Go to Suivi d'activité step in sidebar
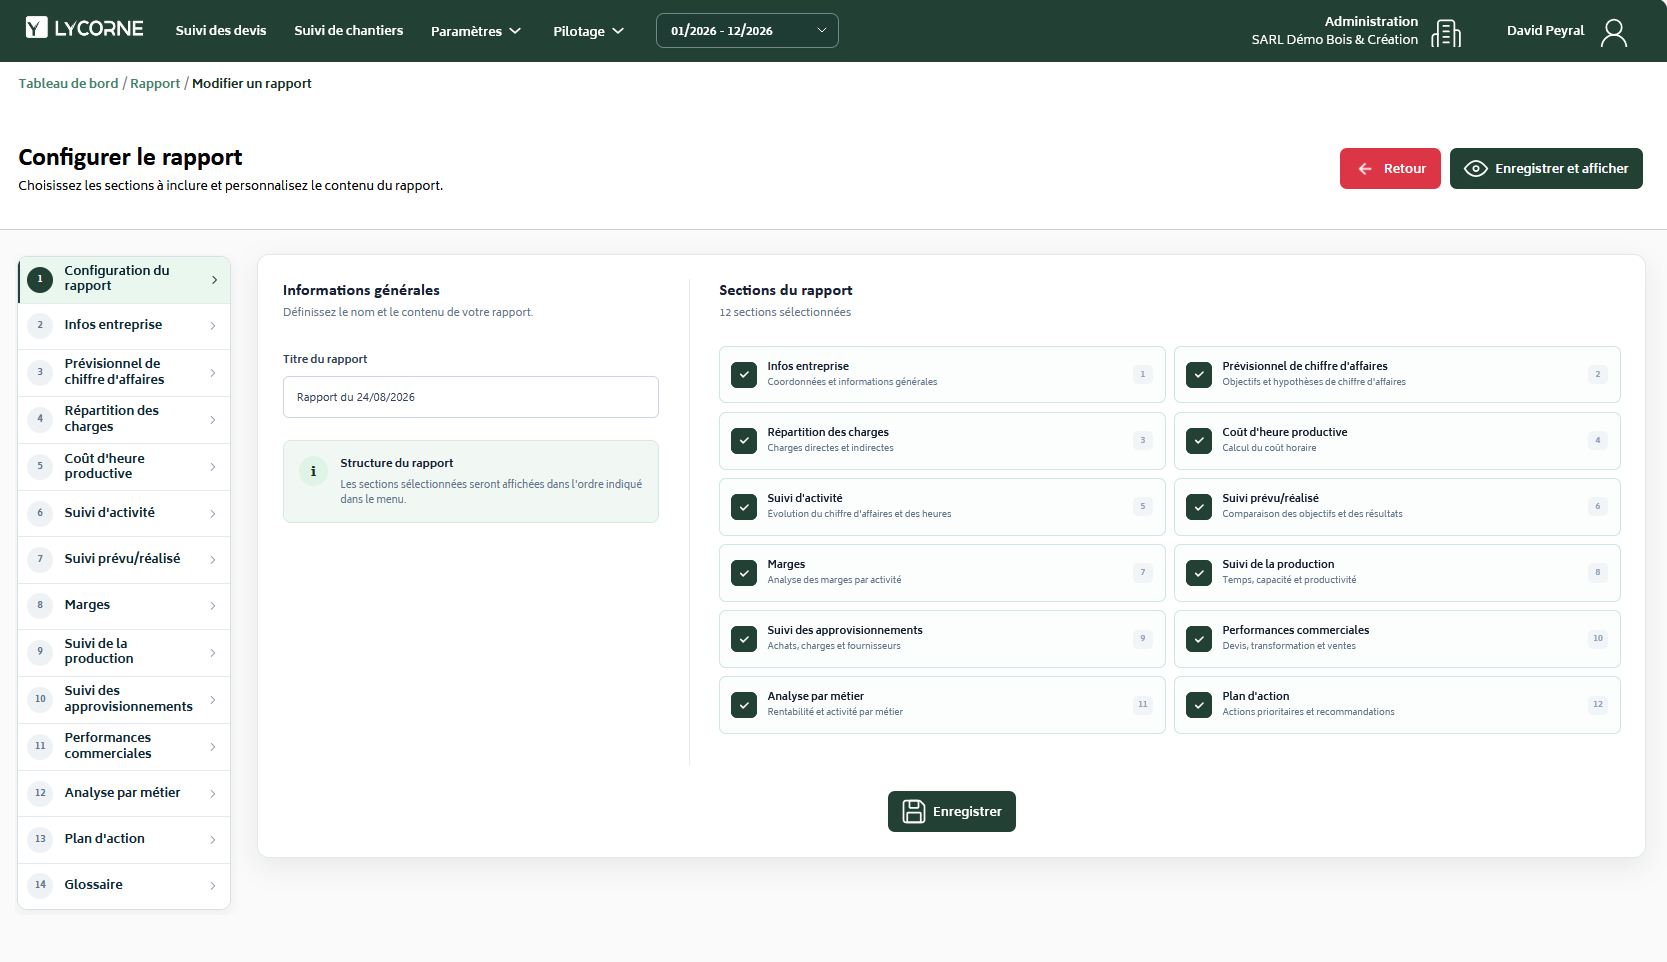 tap(124, 513)
